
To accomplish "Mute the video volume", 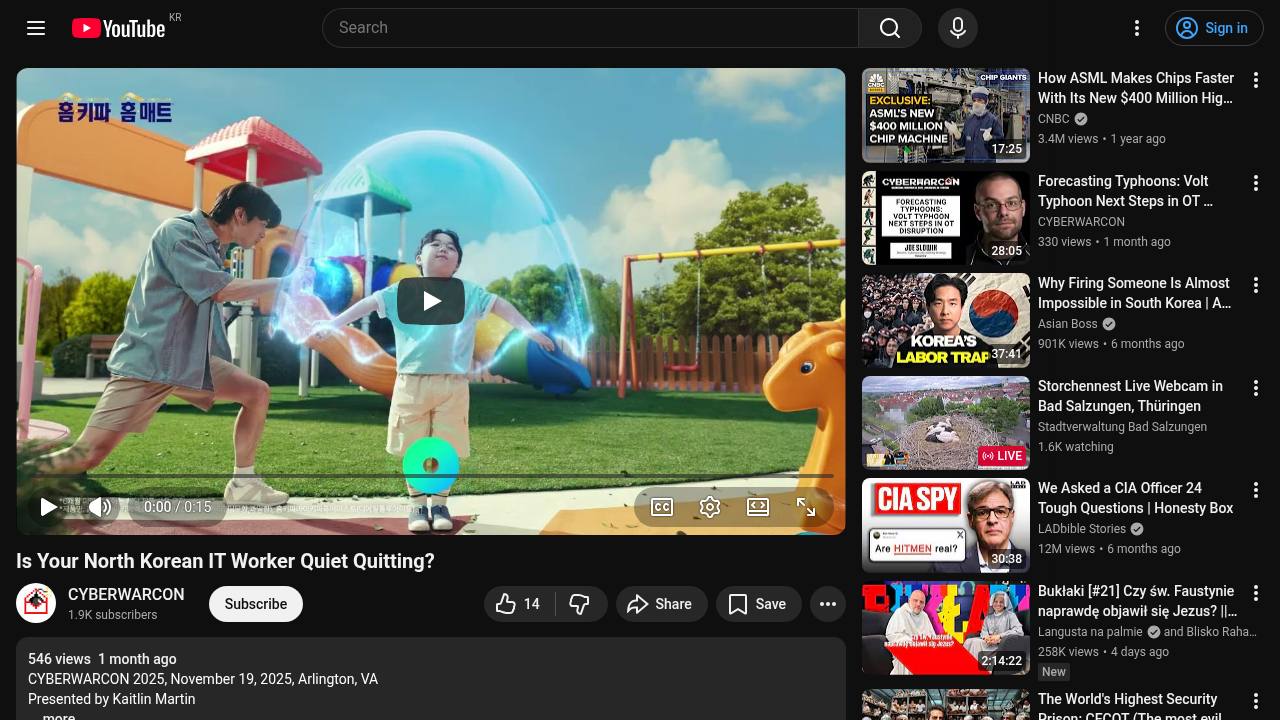I will [100, 507].
